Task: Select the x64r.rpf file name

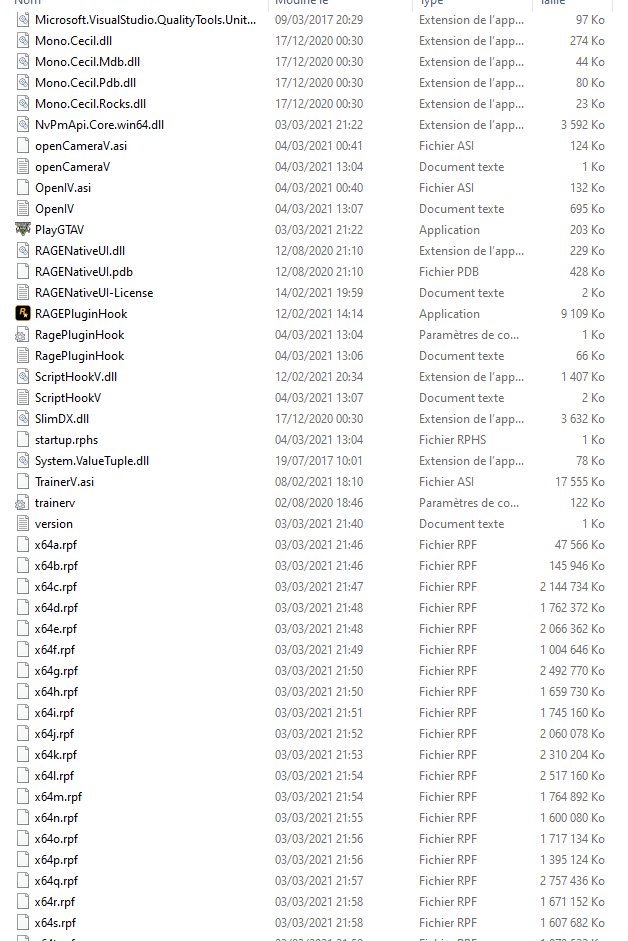Action: (55, 902)
